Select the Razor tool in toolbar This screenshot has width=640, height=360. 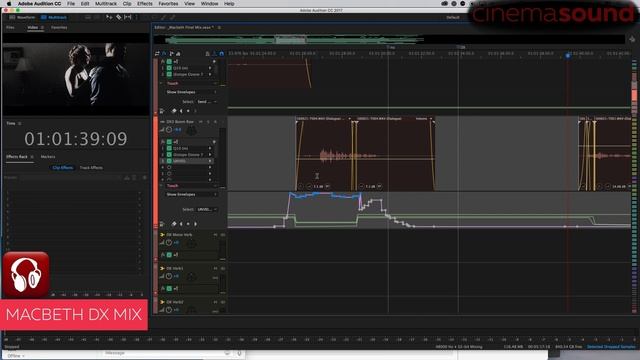(118, 17)
